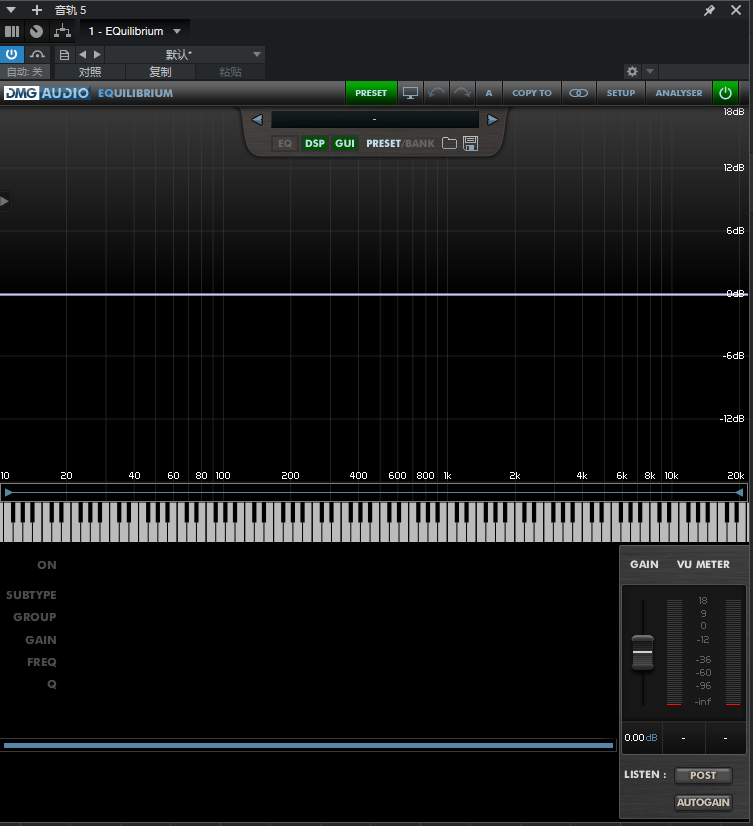
Task: Select PRESET in preset/bank switch
Action: click(383, 143)
